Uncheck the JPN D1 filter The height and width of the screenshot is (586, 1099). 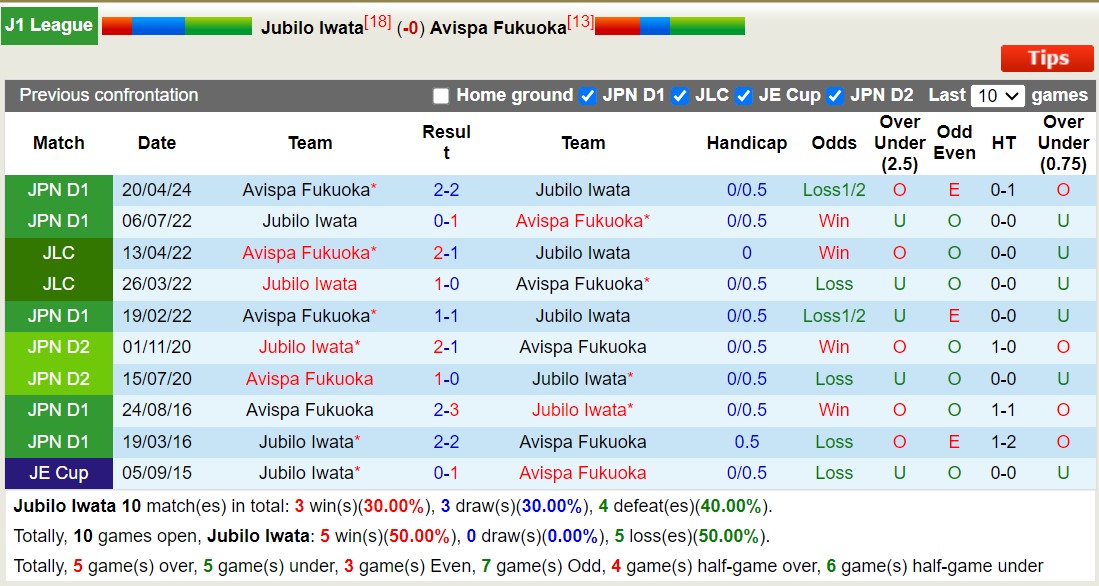click(585, 96)
